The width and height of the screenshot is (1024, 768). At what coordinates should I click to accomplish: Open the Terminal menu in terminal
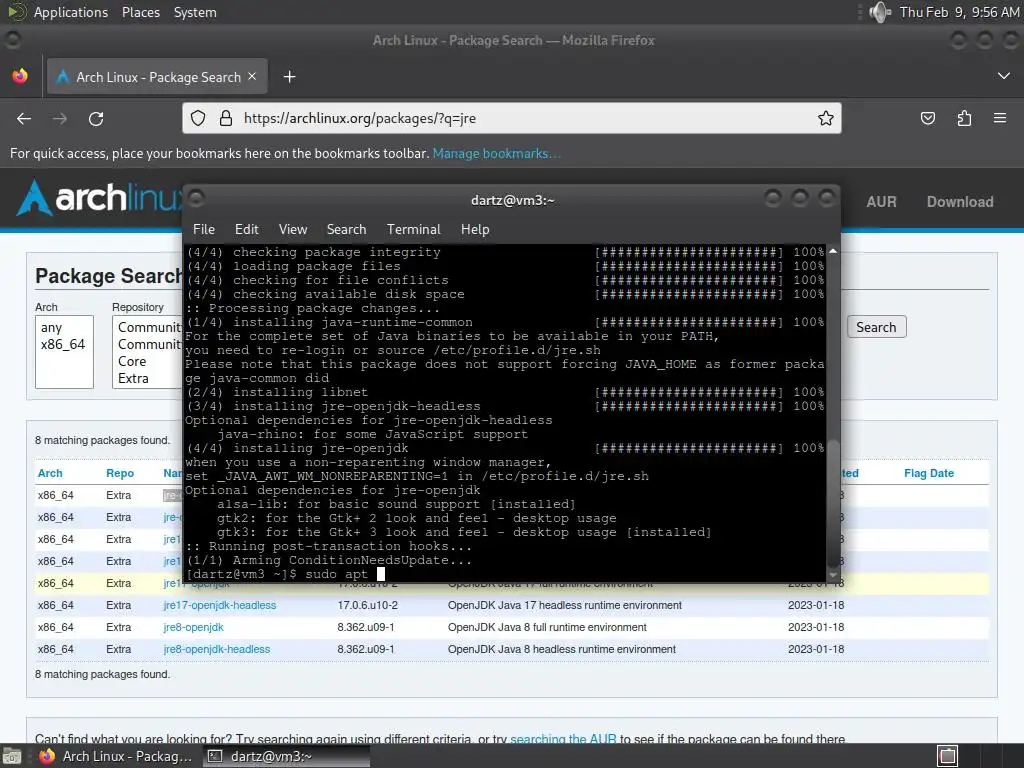coord(413,229)
